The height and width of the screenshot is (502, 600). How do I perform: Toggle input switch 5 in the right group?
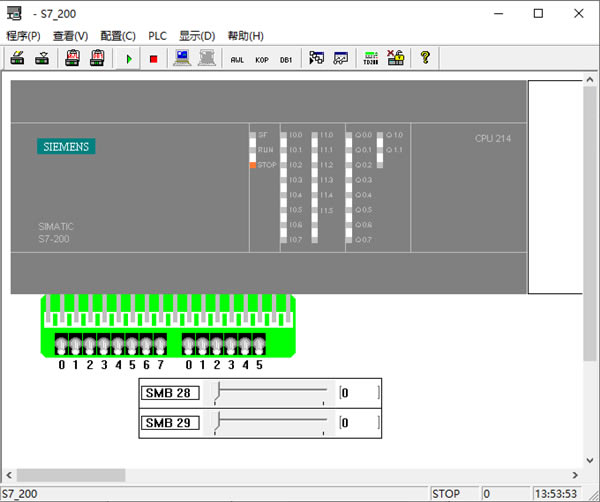pos(259,344)
